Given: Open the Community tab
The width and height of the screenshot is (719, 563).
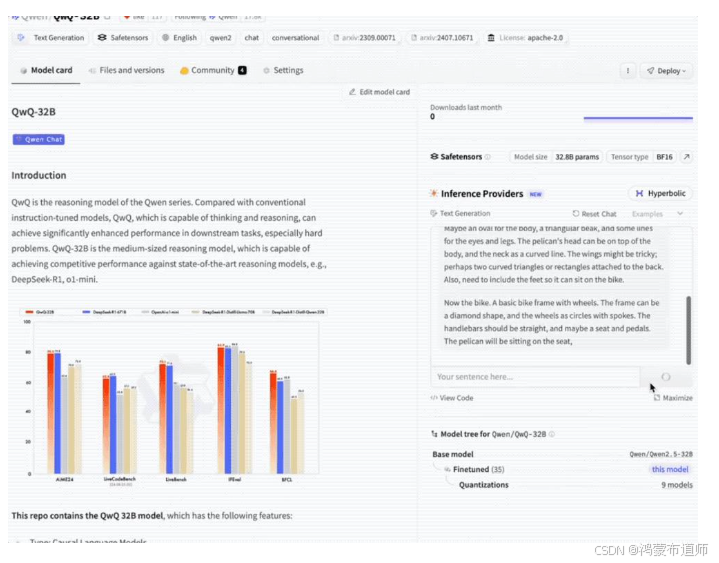Looking at the screenshot, I should 213,70.
